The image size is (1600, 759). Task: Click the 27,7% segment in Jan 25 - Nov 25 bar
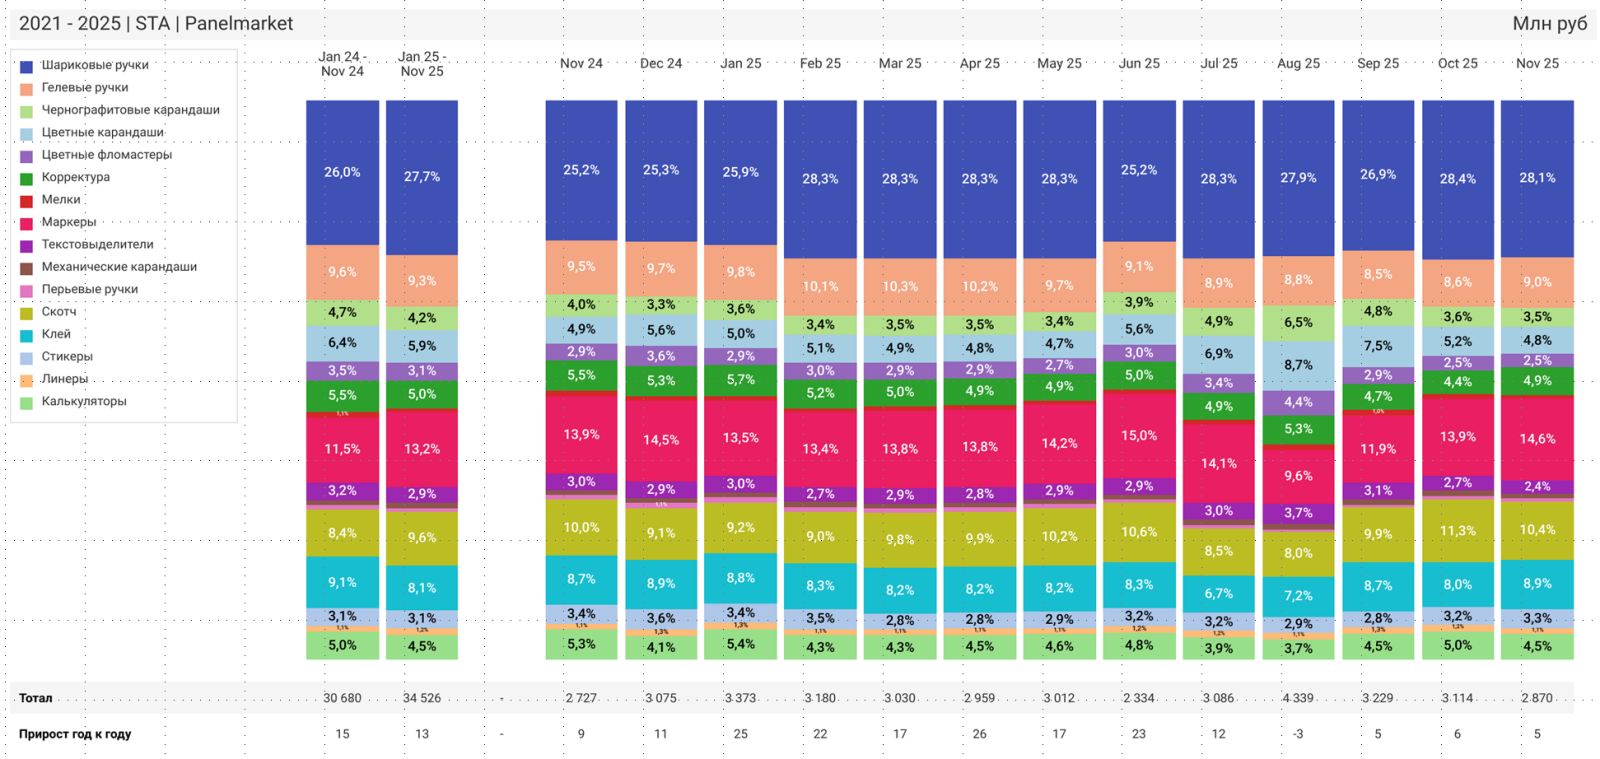coord(422,176)
